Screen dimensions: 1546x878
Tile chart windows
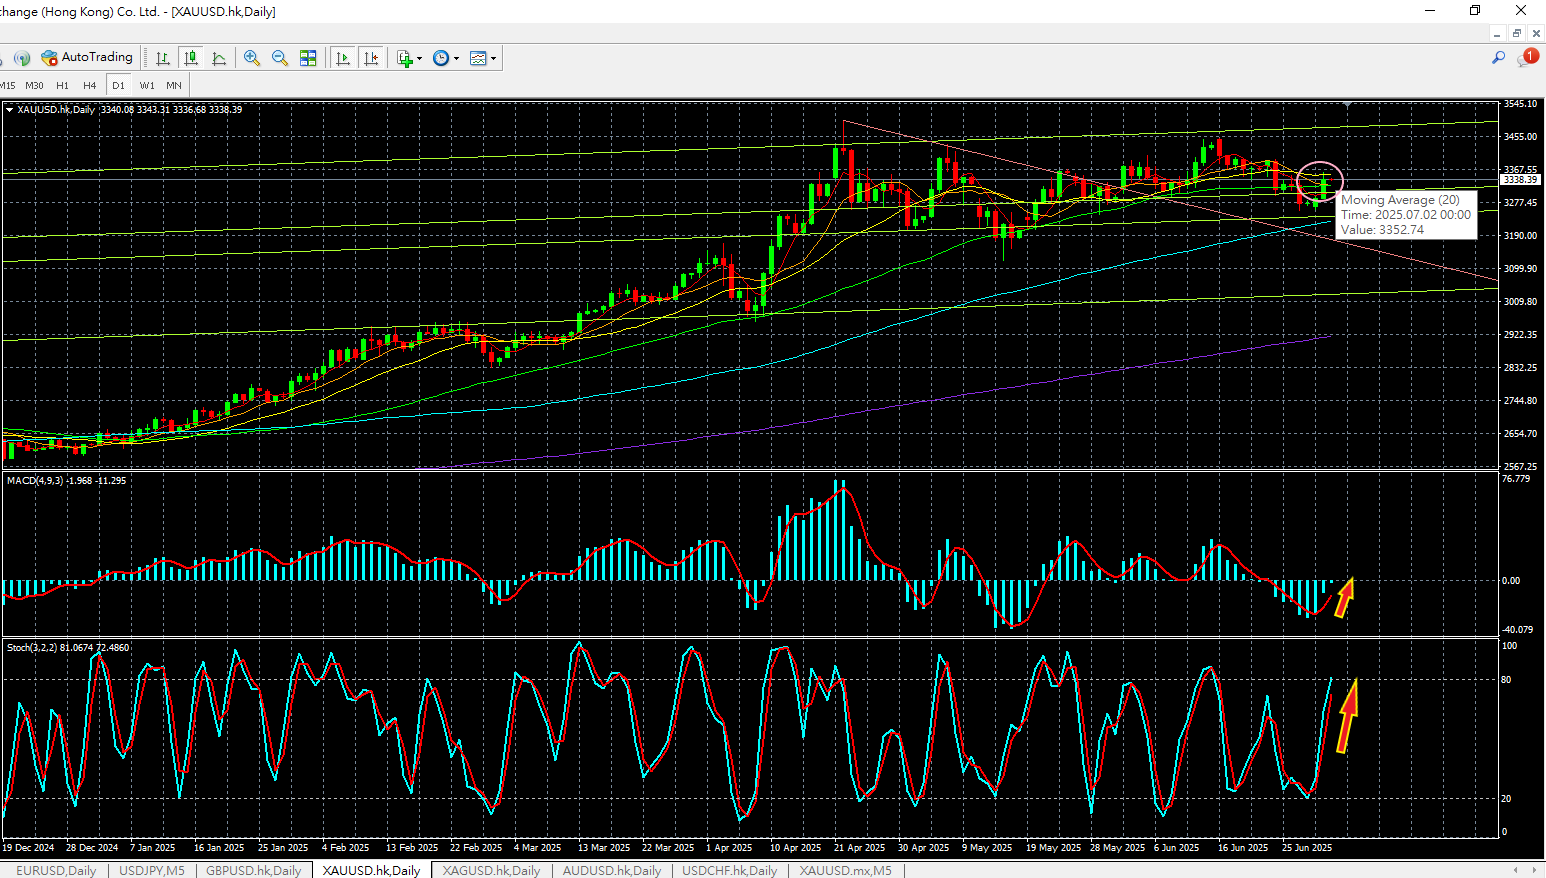[308, 58]
